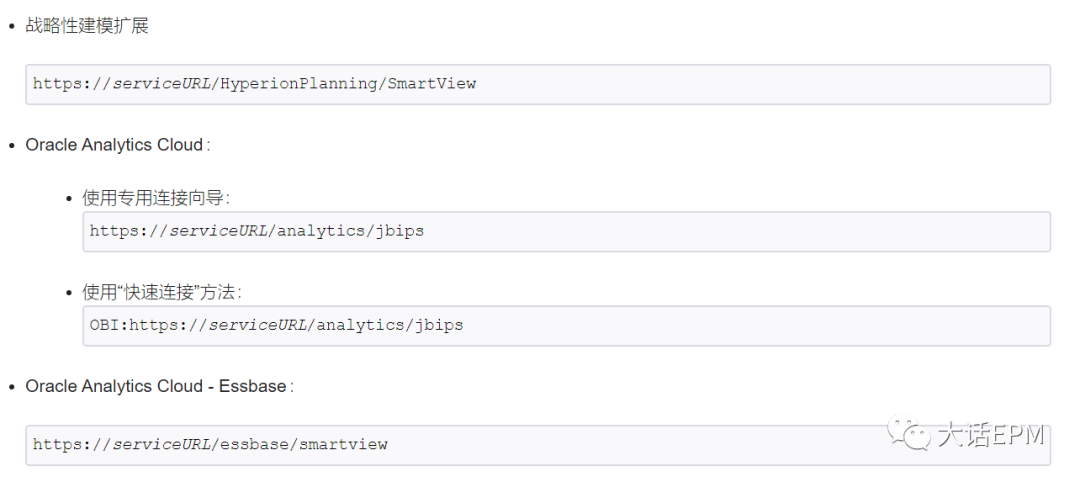Click the Oracle Analytics Cloud - Essbase heading
1080x482 pixels.
[x=155, y=386]
